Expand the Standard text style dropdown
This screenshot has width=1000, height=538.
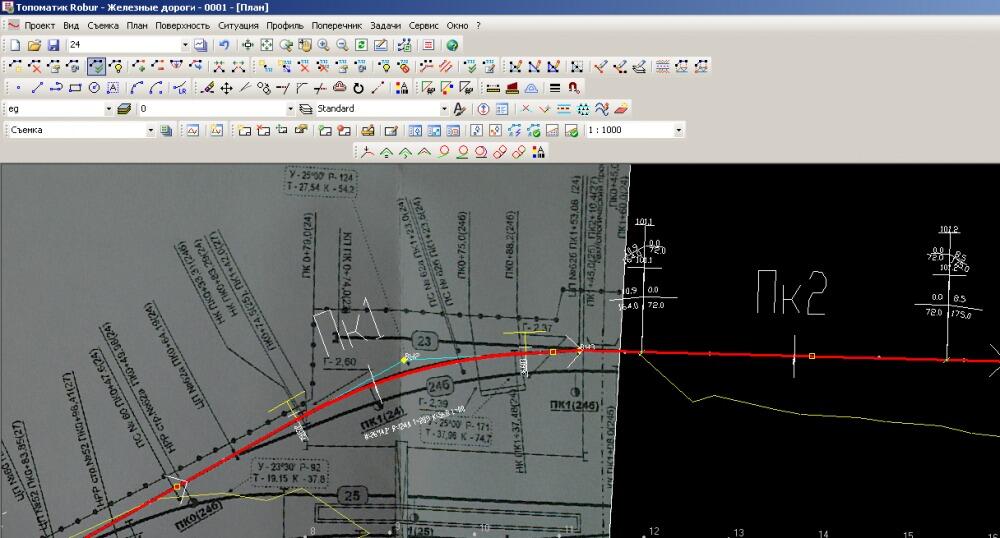(x=444, y=109)
